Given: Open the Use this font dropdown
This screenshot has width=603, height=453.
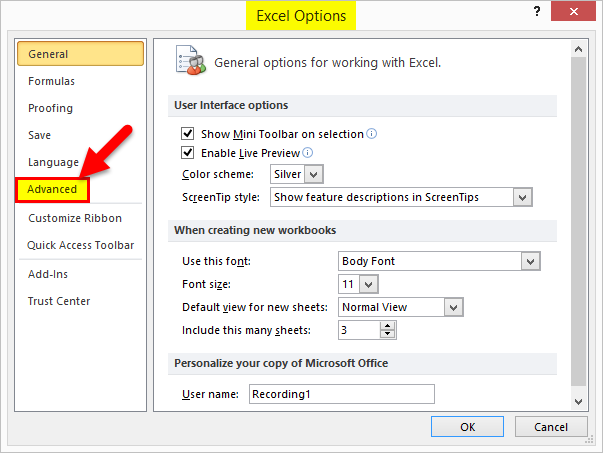Looking at the screenshot, I should pyautogui.click(x=530, y=261).
